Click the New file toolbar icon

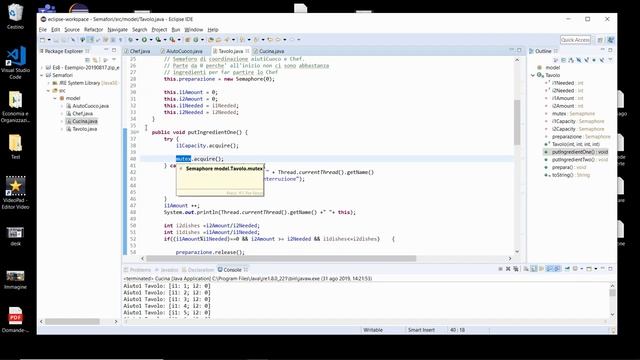42,40
